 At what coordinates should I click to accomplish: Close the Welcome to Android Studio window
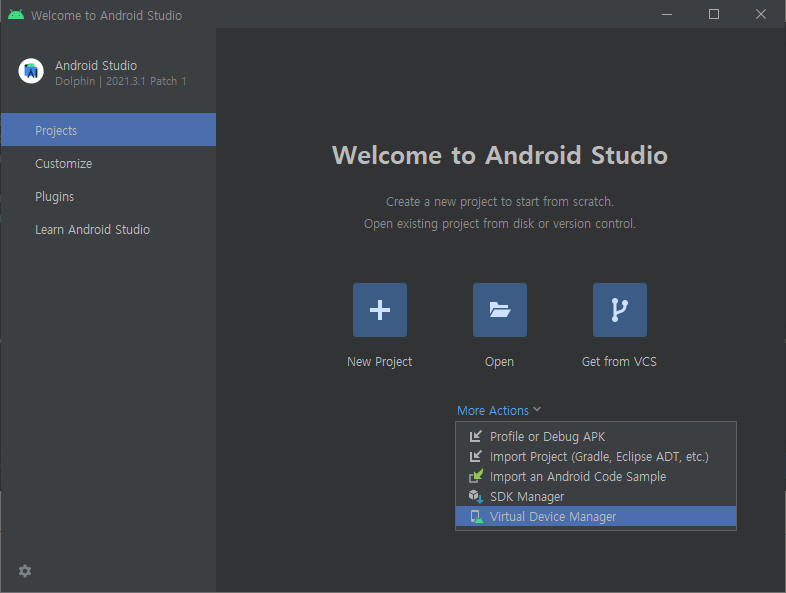[x=761, y=14]
